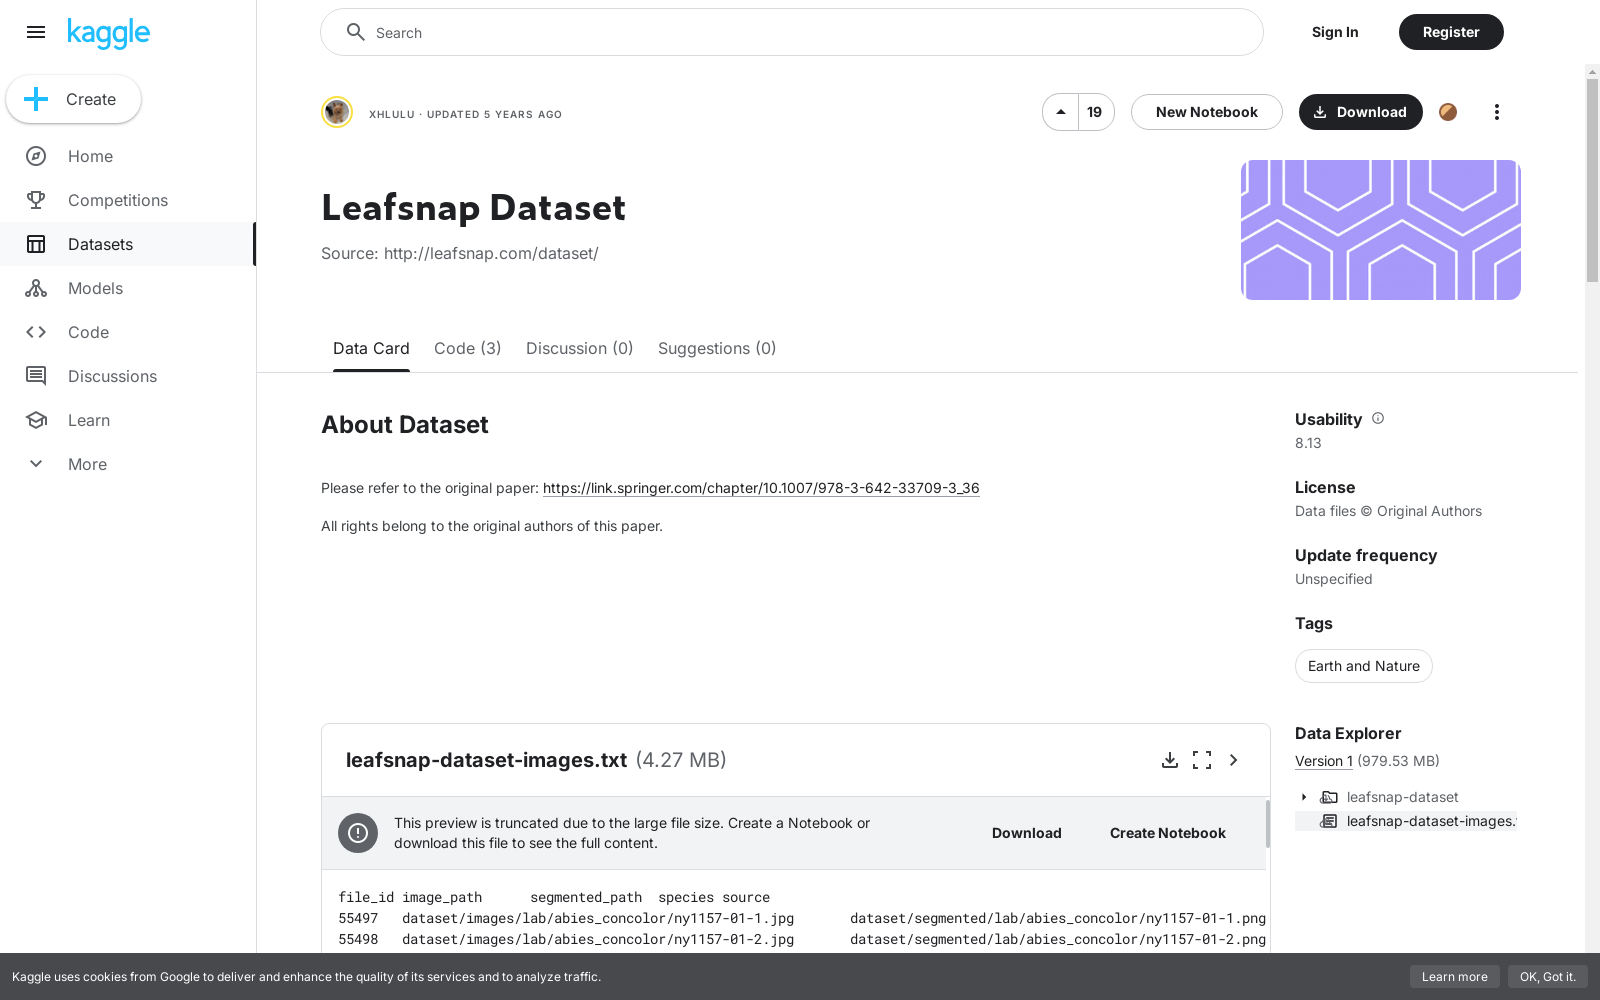Open the hamburger navigation menu
This screenshot has height=1000, width=1600.
pyautogui.click(x=36, y=32)
